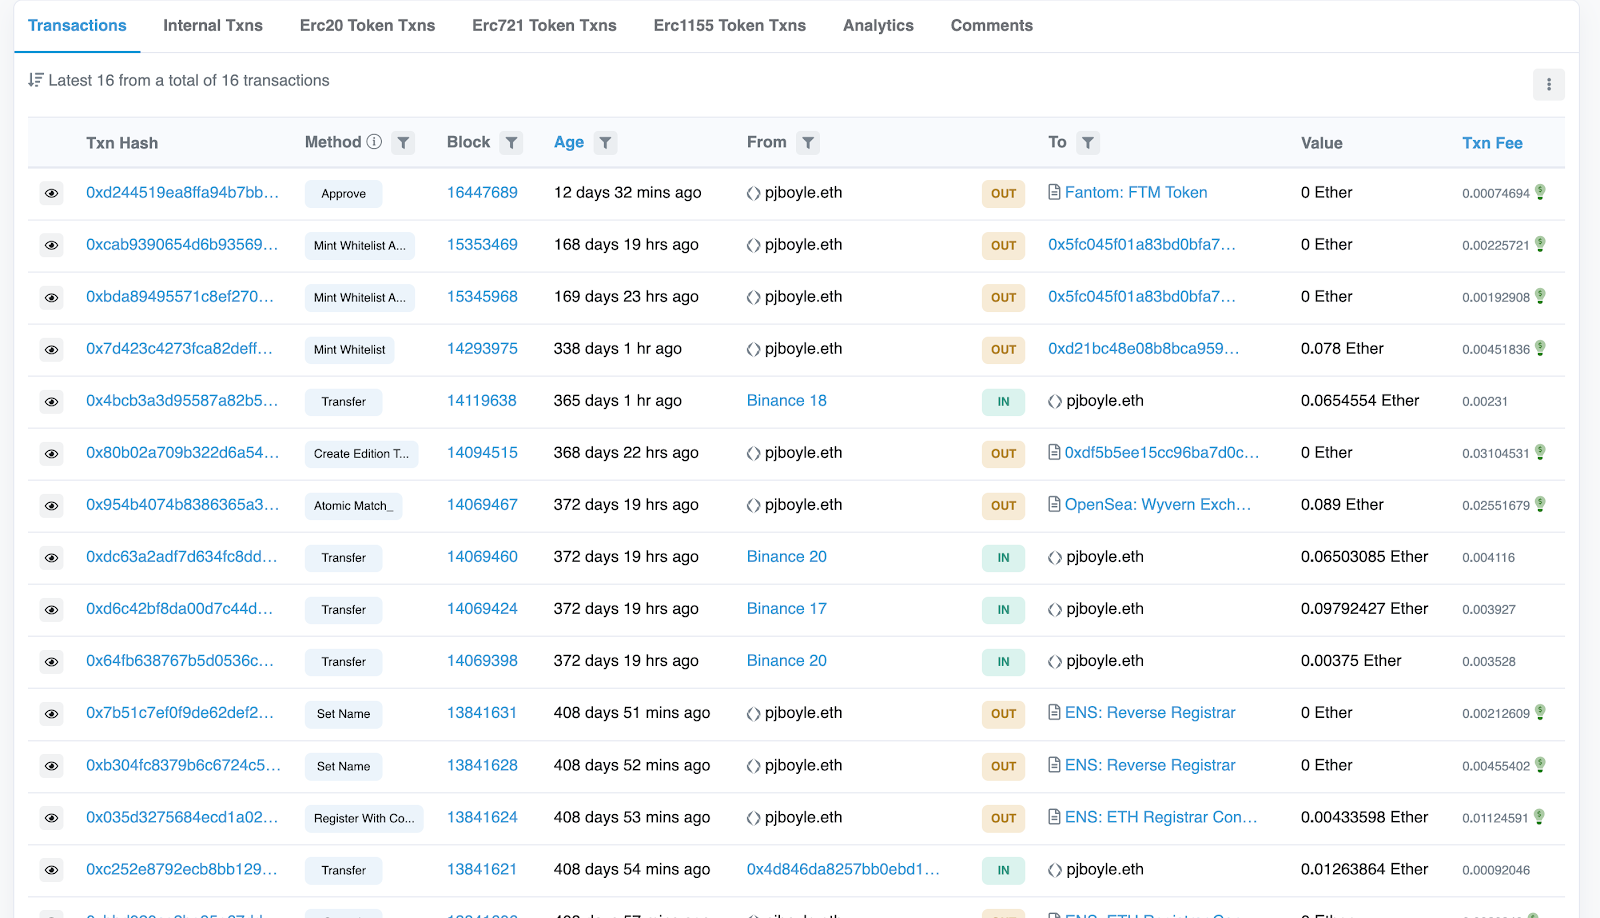The image size is (1600, 918).
Task: Click the Create Edition method badge
Action: pyautogui.click(x=362, y=454)
